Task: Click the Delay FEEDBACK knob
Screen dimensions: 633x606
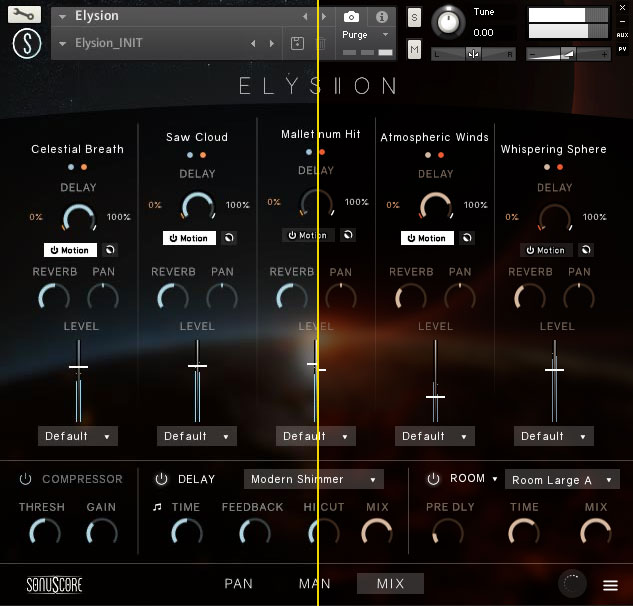Action: (x=254, y=533)
